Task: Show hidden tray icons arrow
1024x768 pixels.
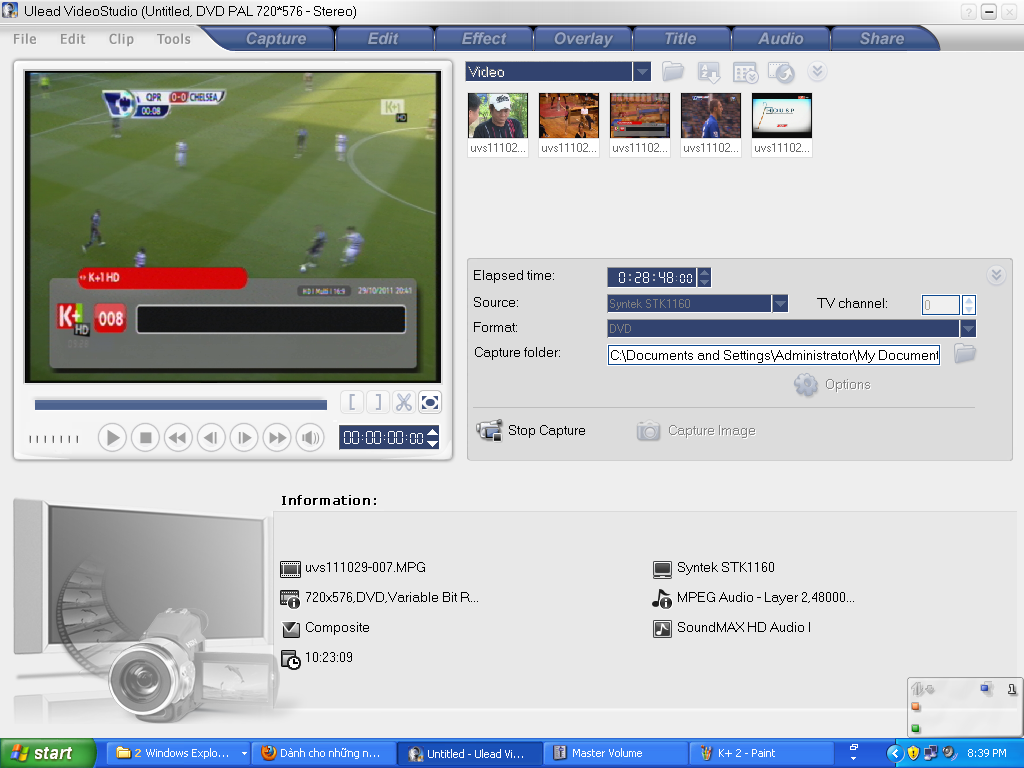Action: 894,754
